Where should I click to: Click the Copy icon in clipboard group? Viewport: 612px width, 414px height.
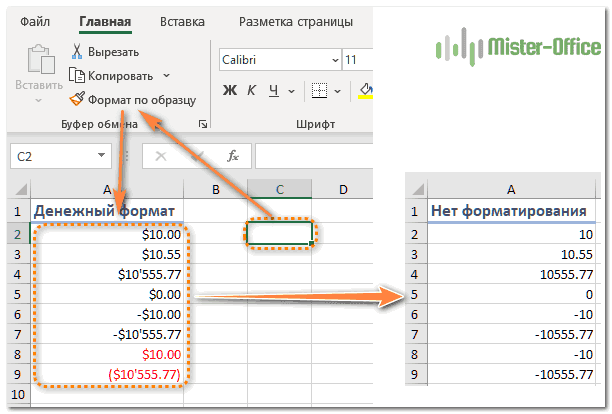point(77,75)
